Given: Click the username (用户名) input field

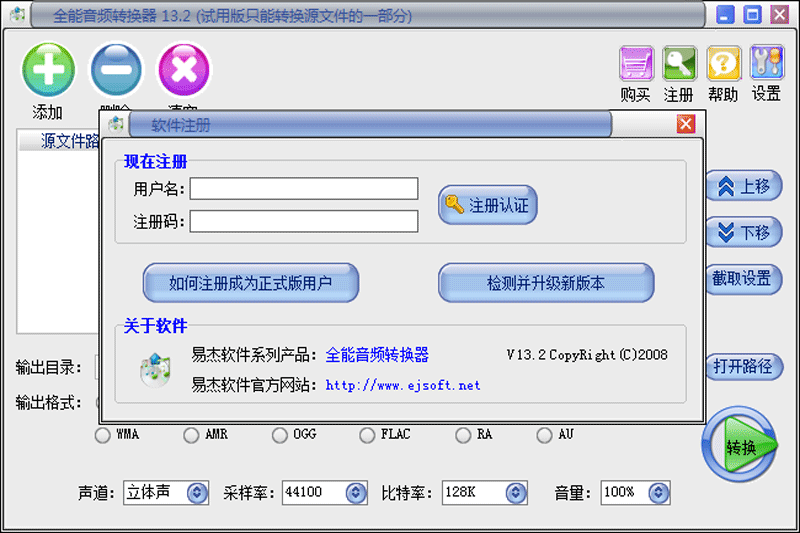Looking at the screenshot, I should (x=304, y=189).
